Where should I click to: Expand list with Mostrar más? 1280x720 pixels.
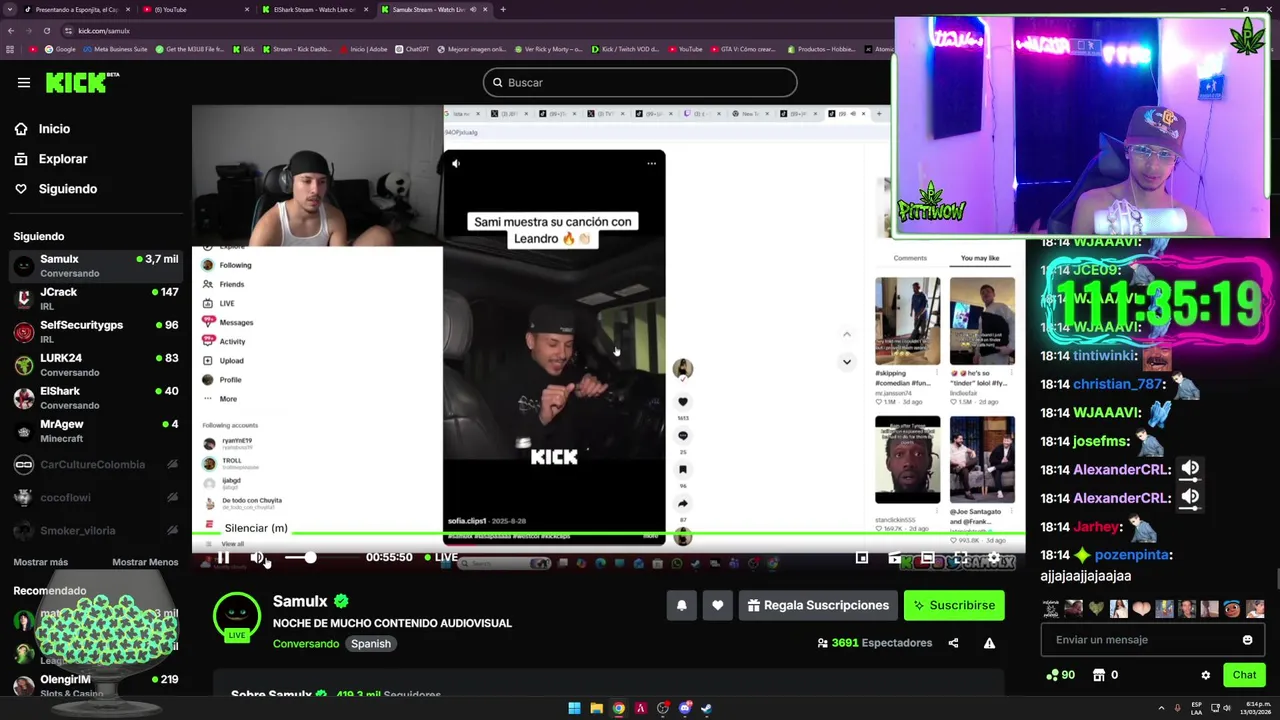pos(41,562)
